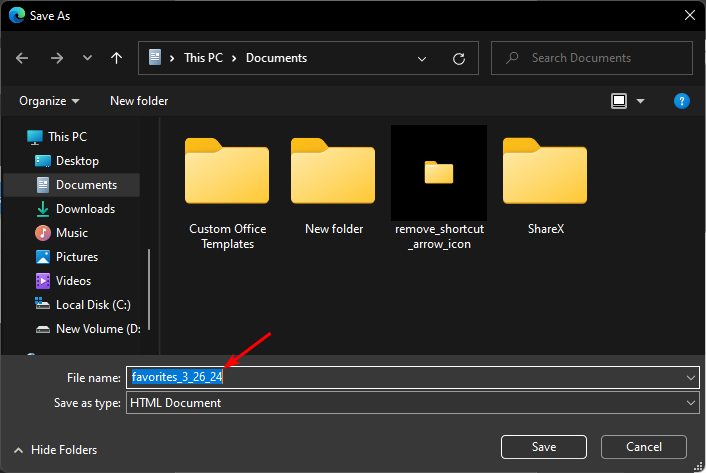Click the Custom Office Templates name label

(x=227, y=236)
